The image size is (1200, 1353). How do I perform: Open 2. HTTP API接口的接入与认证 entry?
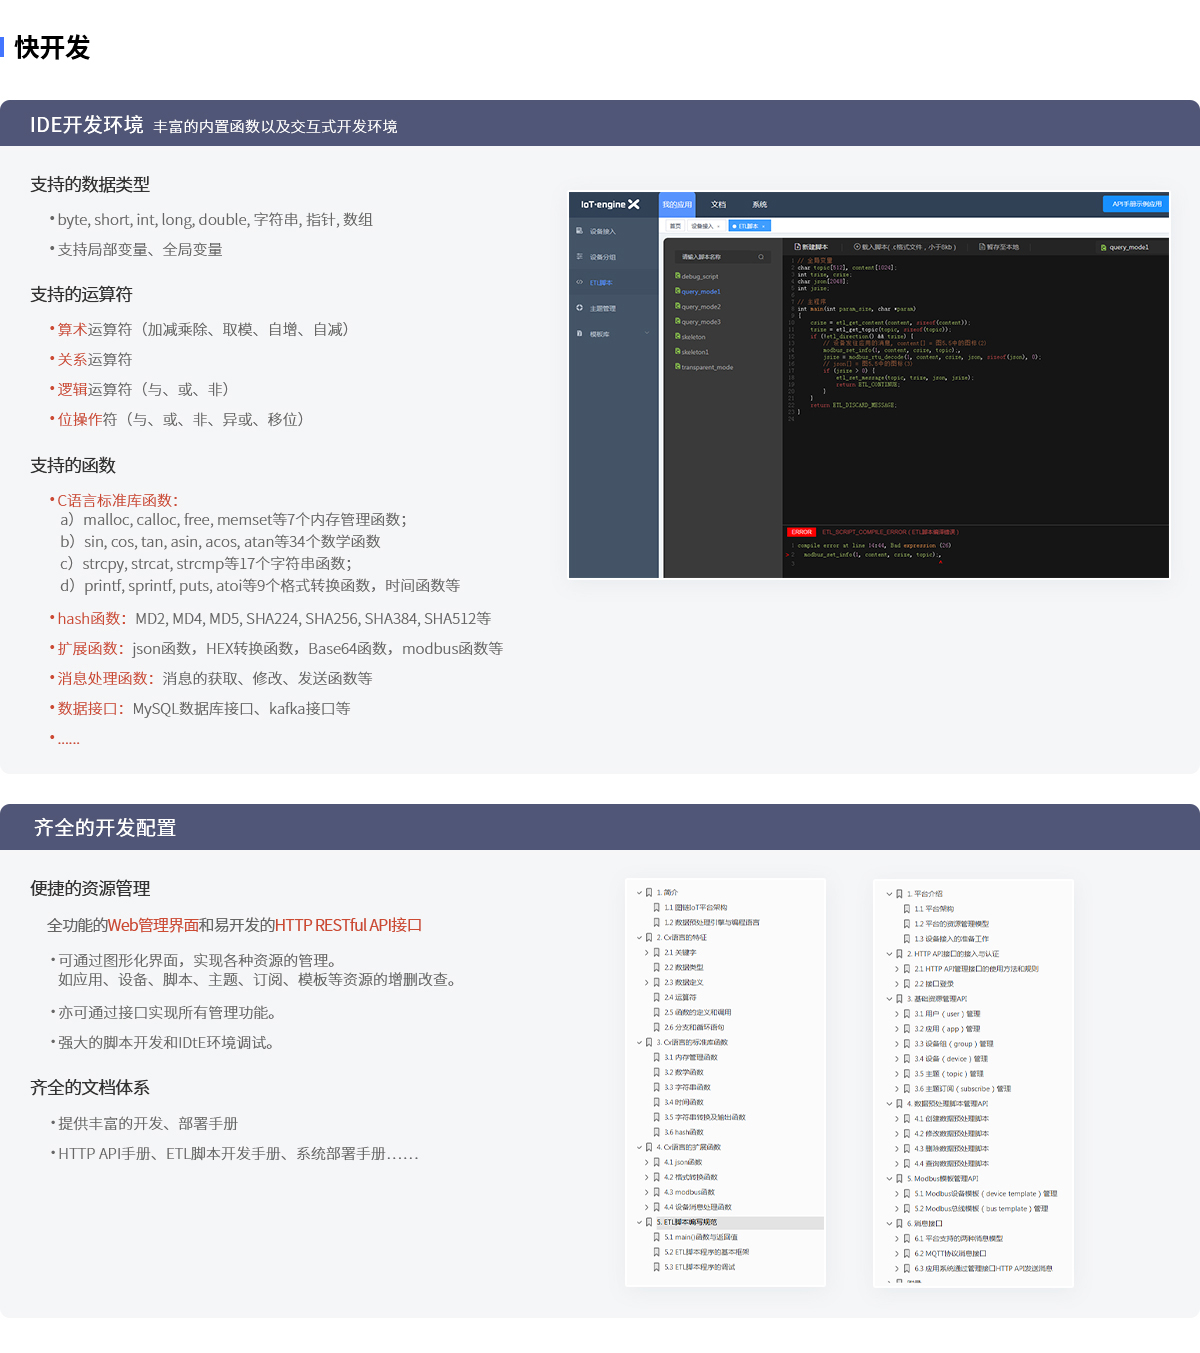(x=953, y=954)
